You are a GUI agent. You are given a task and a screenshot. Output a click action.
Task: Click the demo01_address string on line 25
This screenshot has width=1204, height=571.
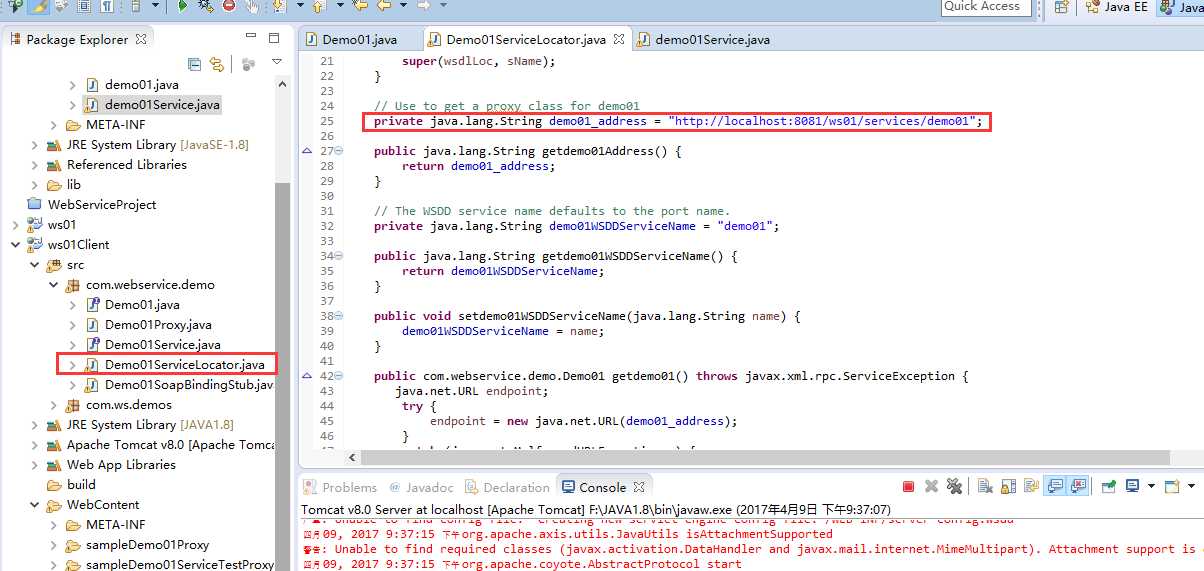822,121
